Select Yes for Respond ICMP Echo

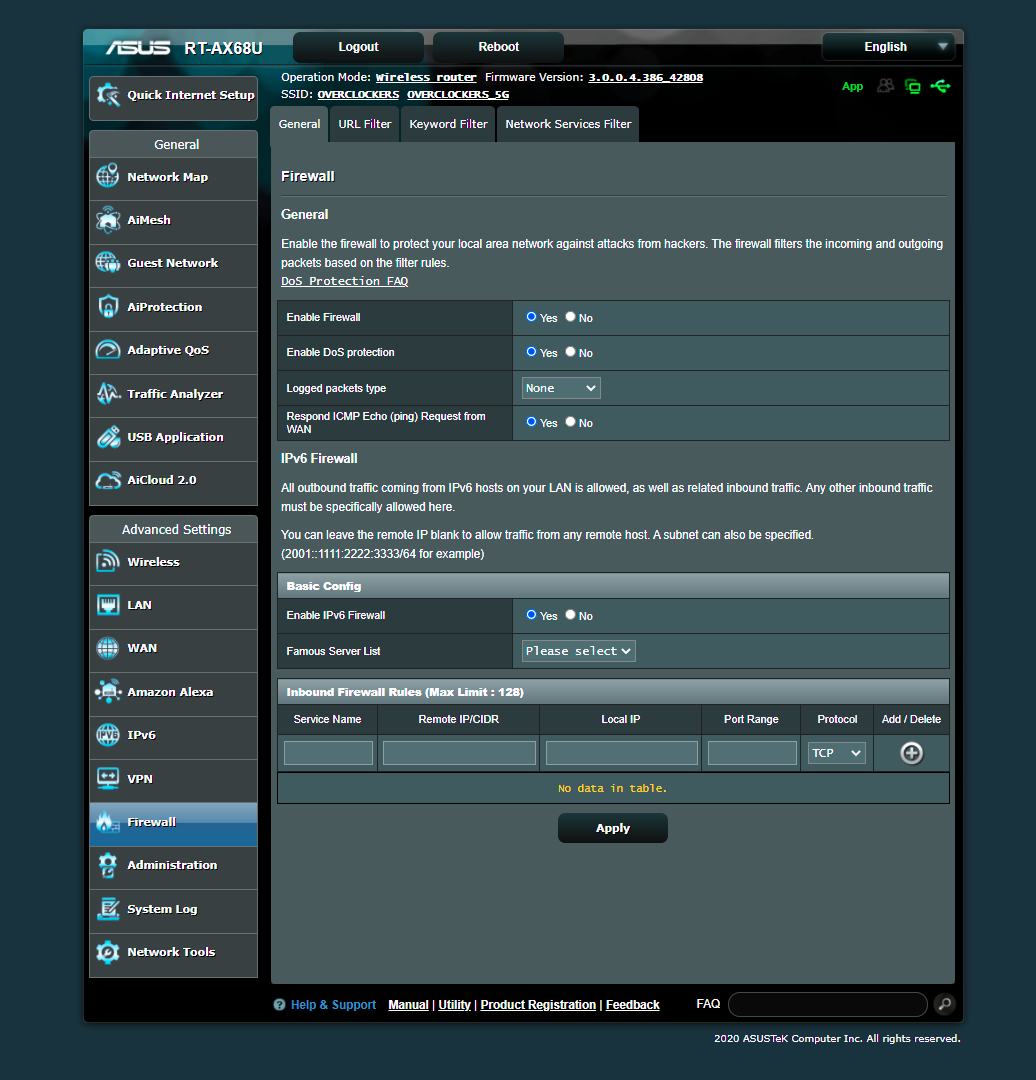531,422
